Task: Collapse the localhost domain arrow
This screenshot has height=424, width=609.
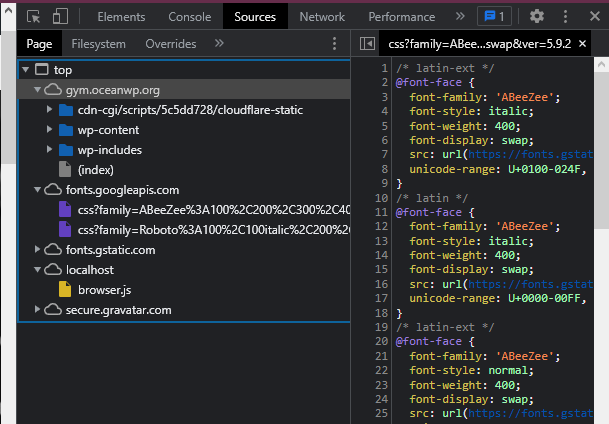Action: tap(37, 269)
